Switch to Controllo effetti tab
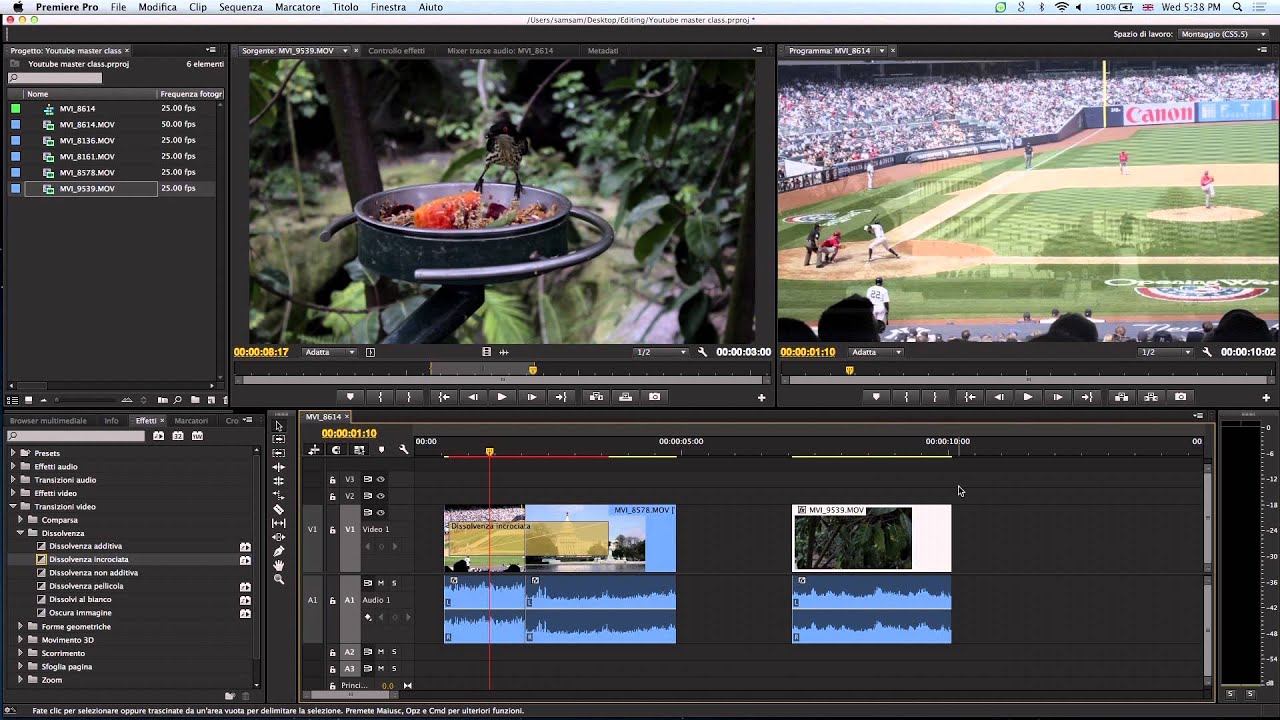Screen dimensions: 1280x720 396,50
